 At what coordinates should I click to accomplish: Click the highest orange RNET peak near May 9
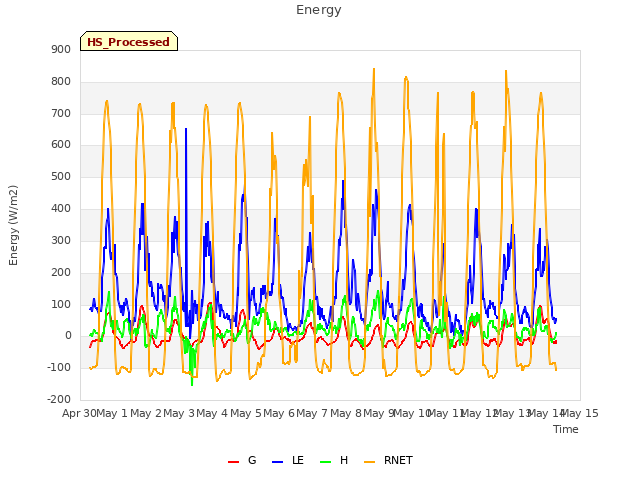[x=374, y=70]
